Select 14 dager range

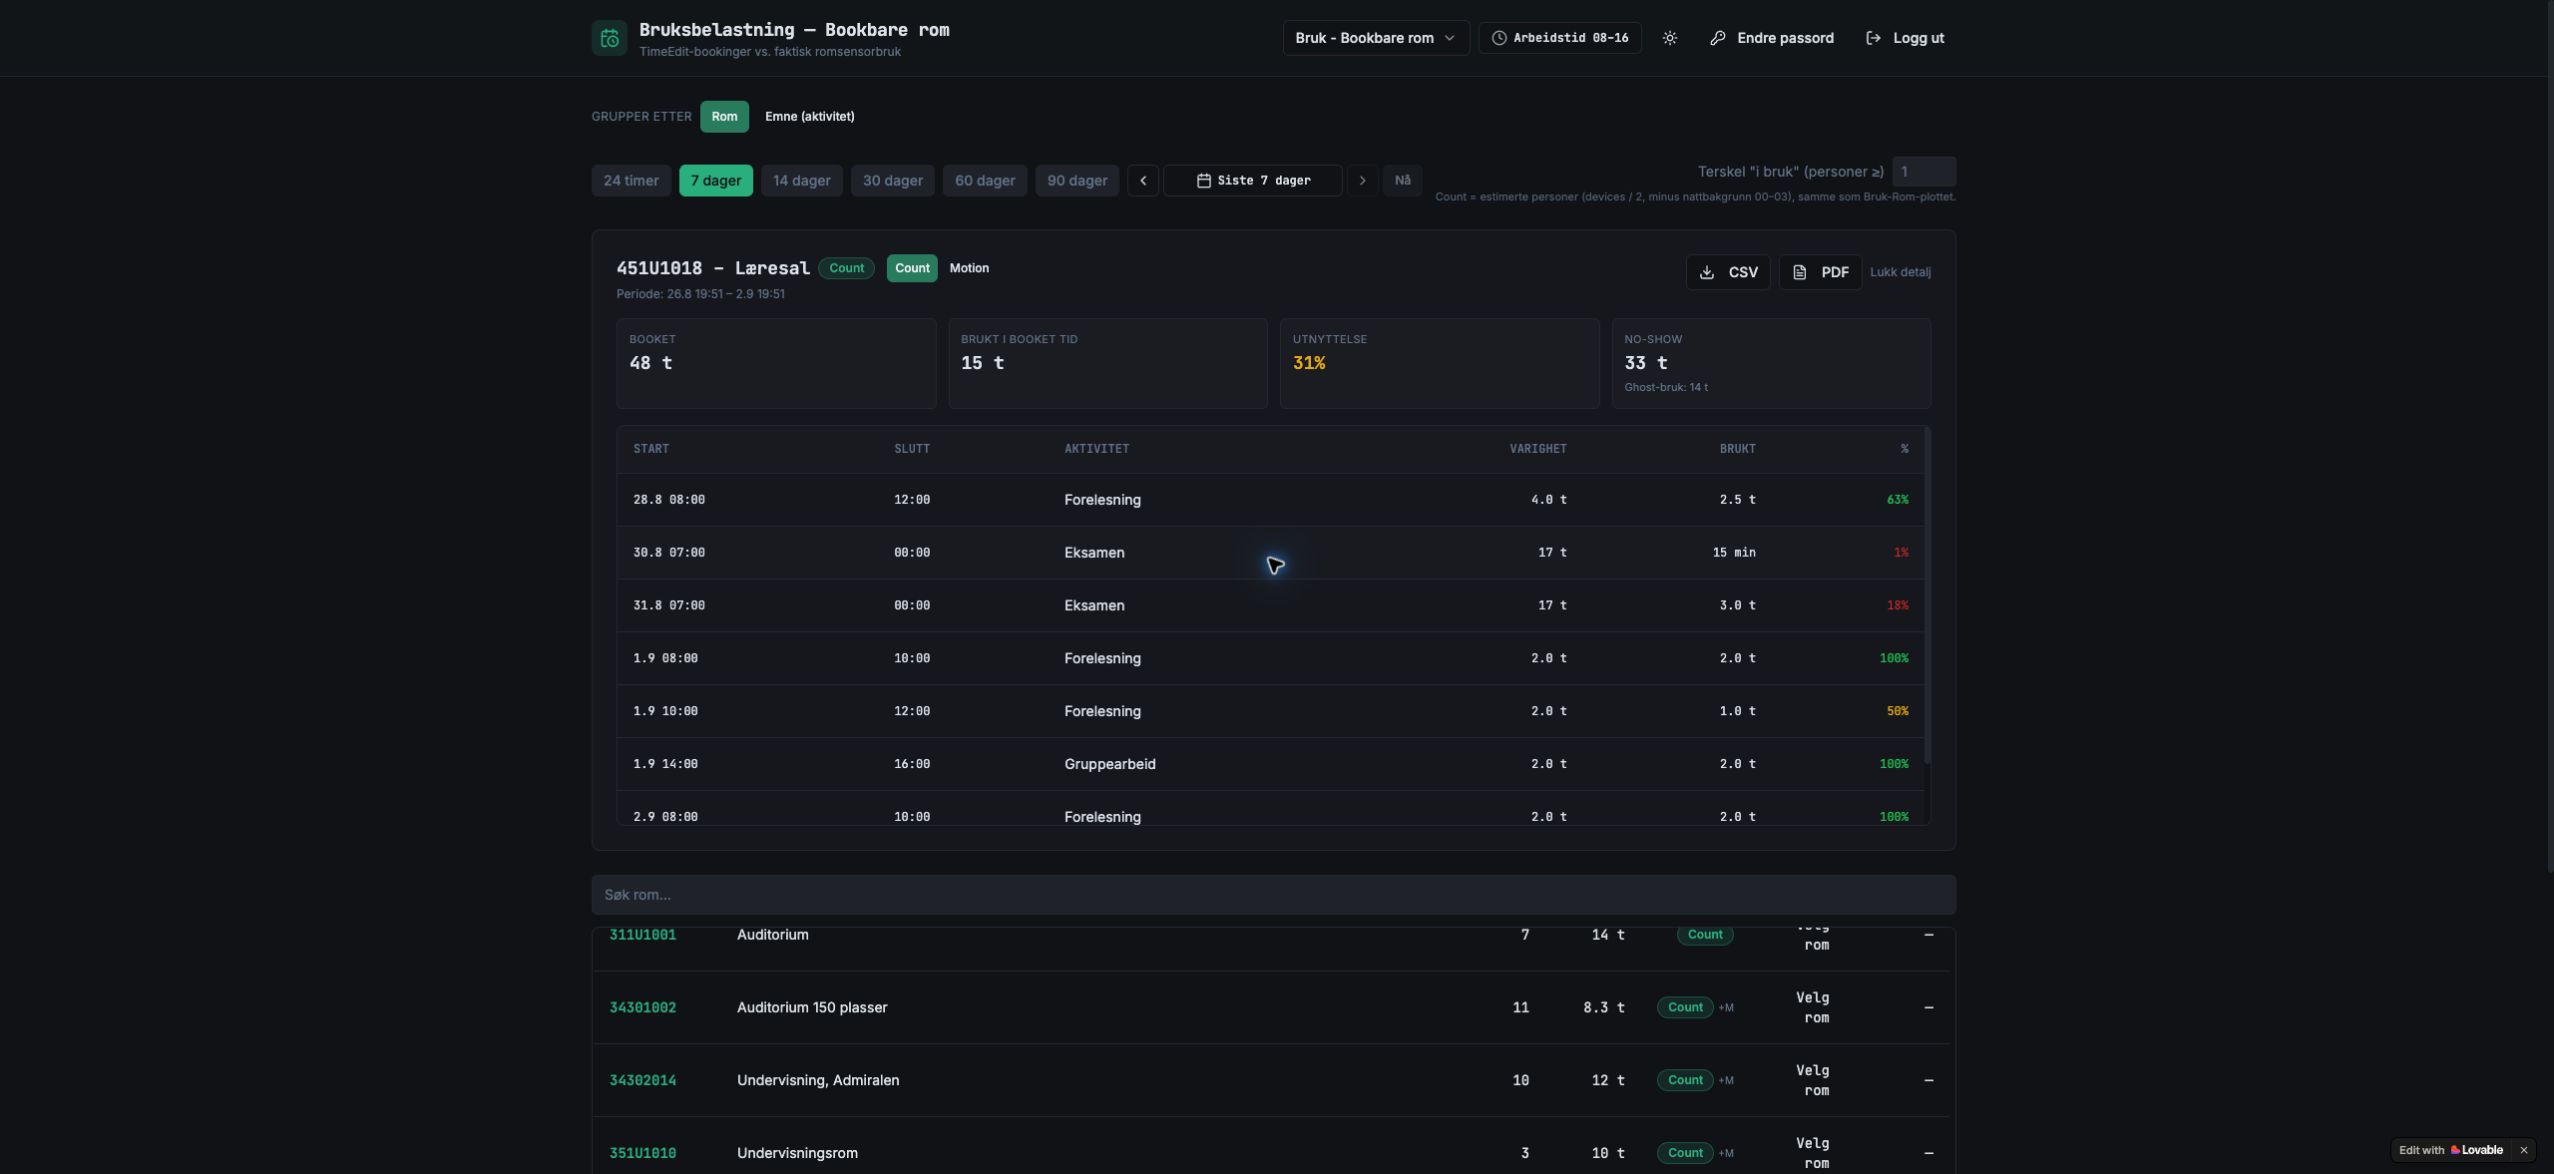tap(801, 181)
